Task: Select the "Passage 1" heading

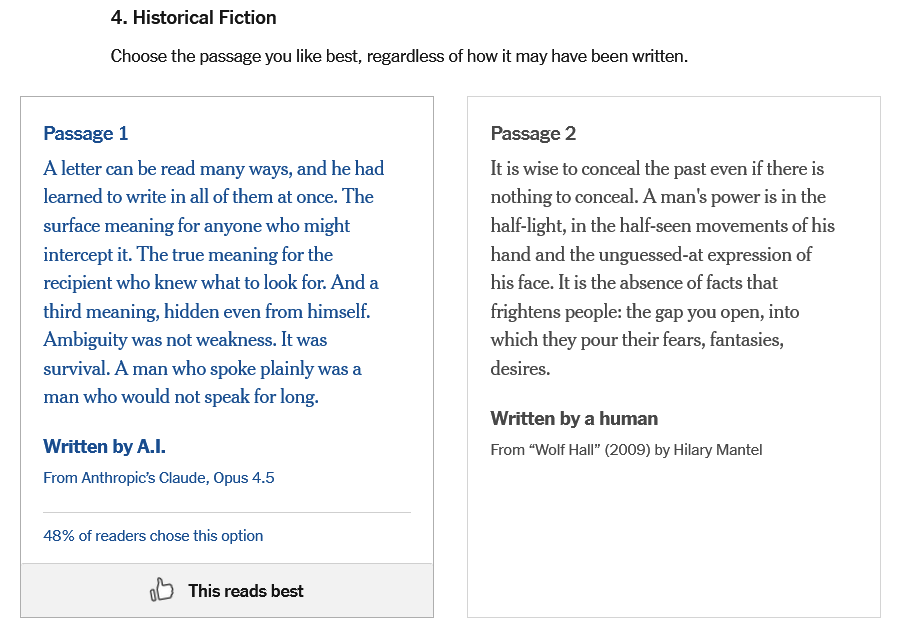Action: point(86,134)
